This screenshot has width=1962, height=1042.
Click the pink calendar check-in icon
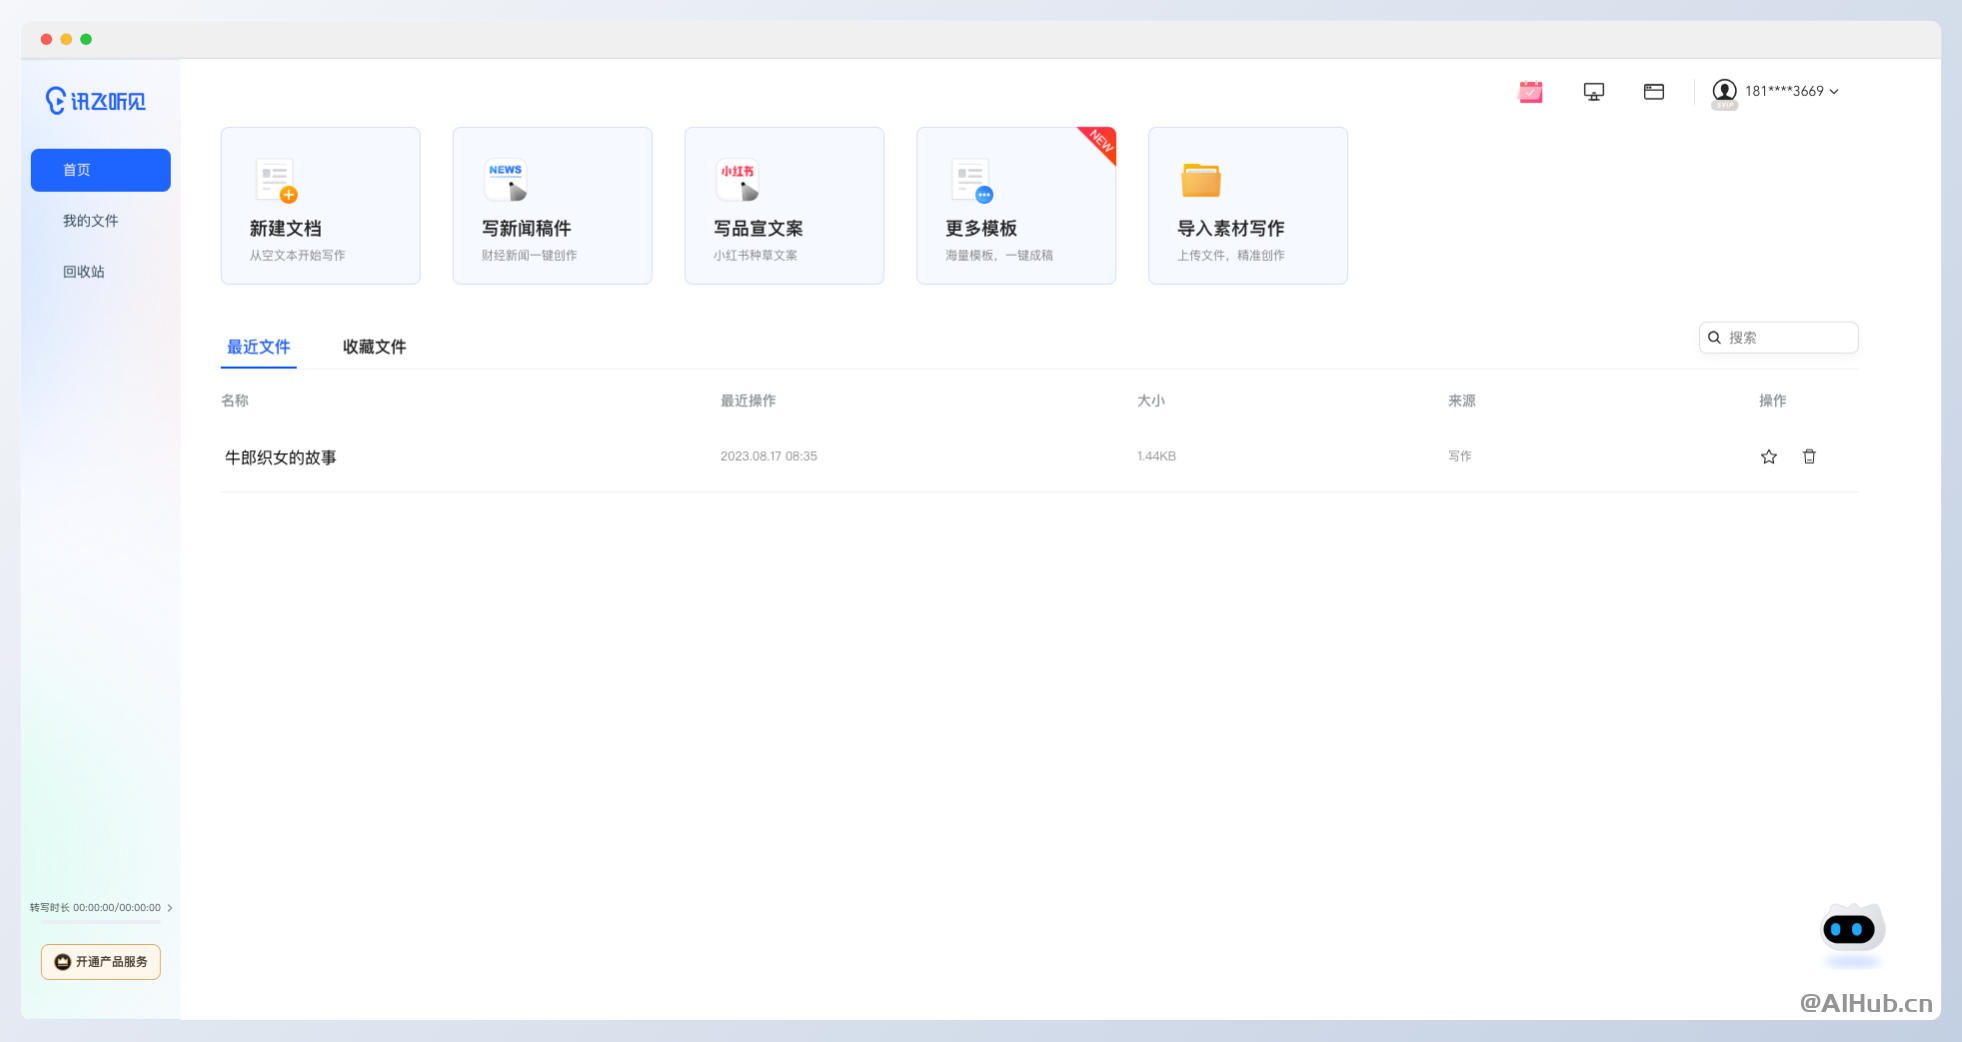(1530, 92)
